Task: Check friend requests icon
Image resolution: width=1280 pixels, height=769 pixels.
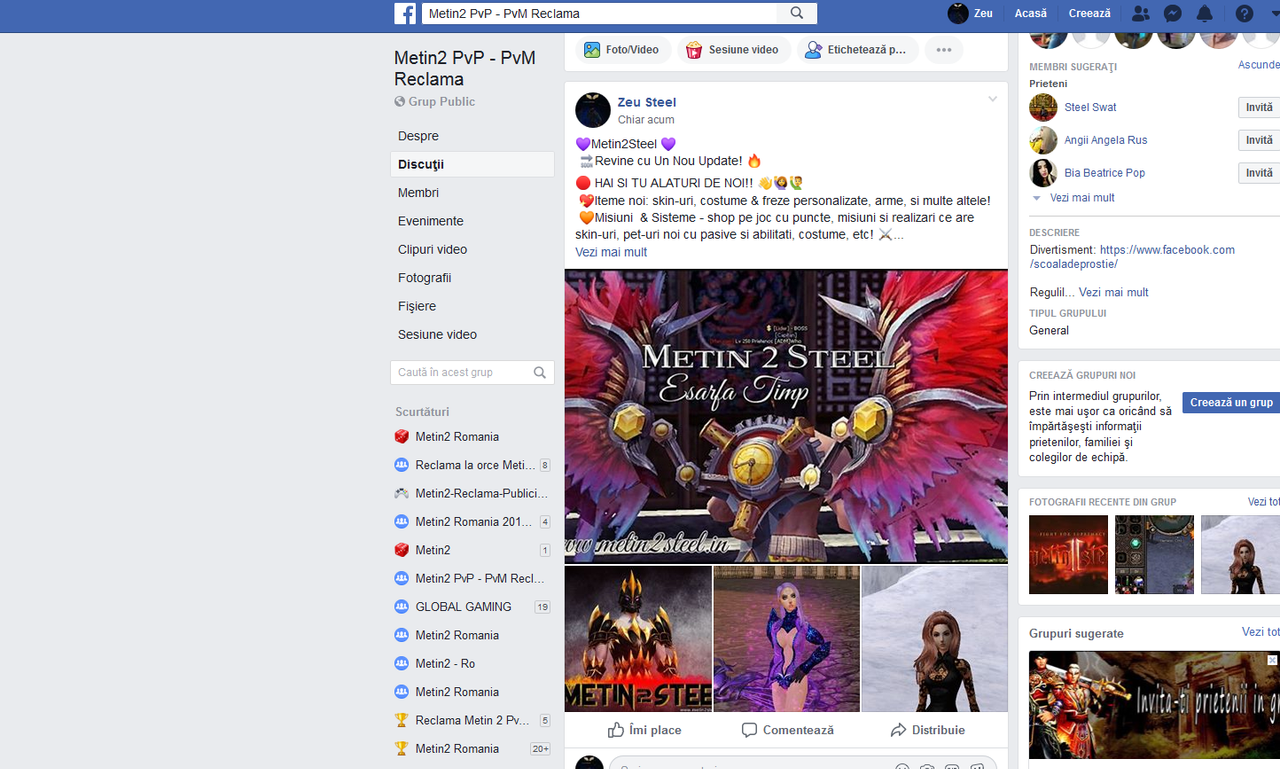Action: [x=1140, y=14]
